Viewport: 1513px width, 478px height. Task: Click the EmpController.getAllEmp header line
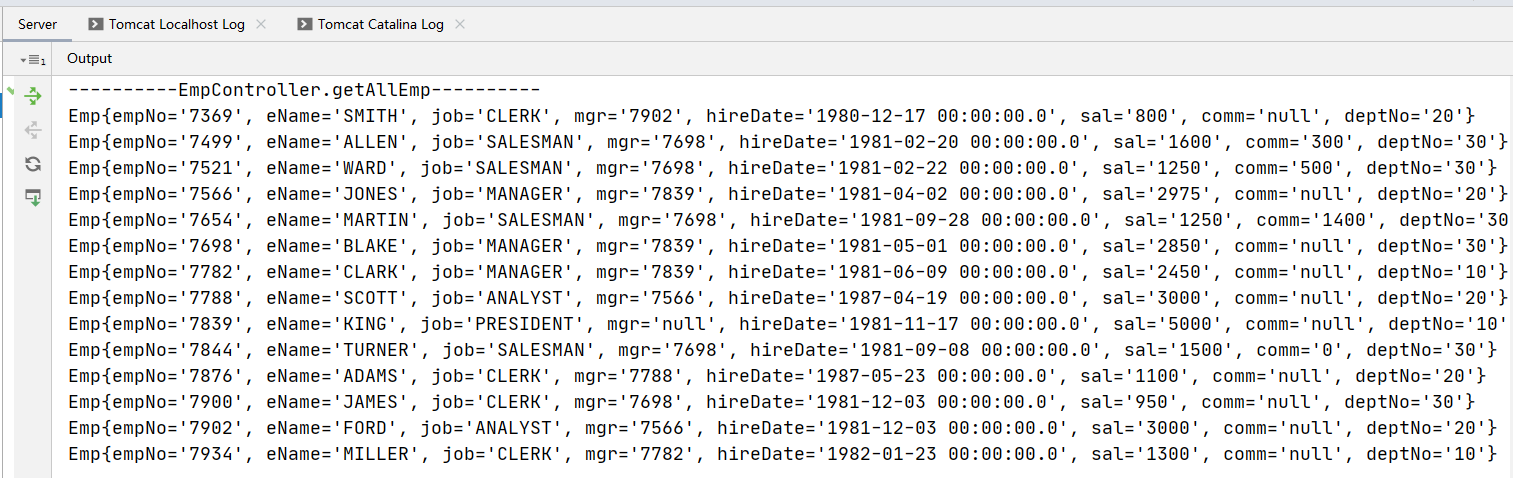[304, 89]
